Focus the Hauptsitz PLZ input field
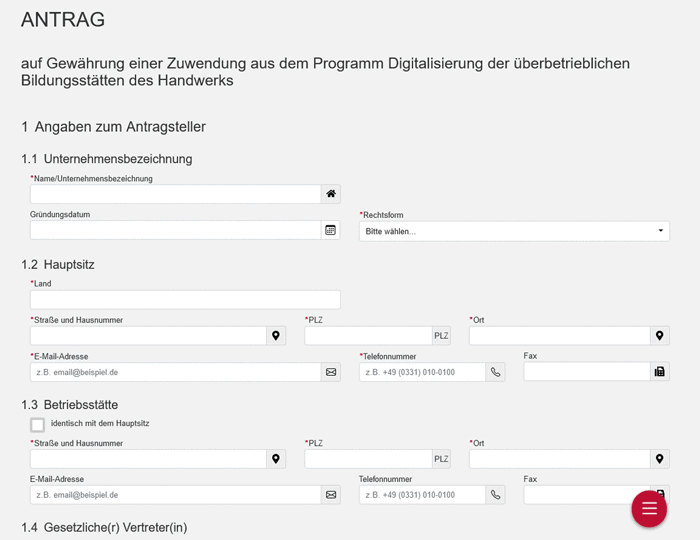This screenshot has height=540, width=700. tap(369, 336)
